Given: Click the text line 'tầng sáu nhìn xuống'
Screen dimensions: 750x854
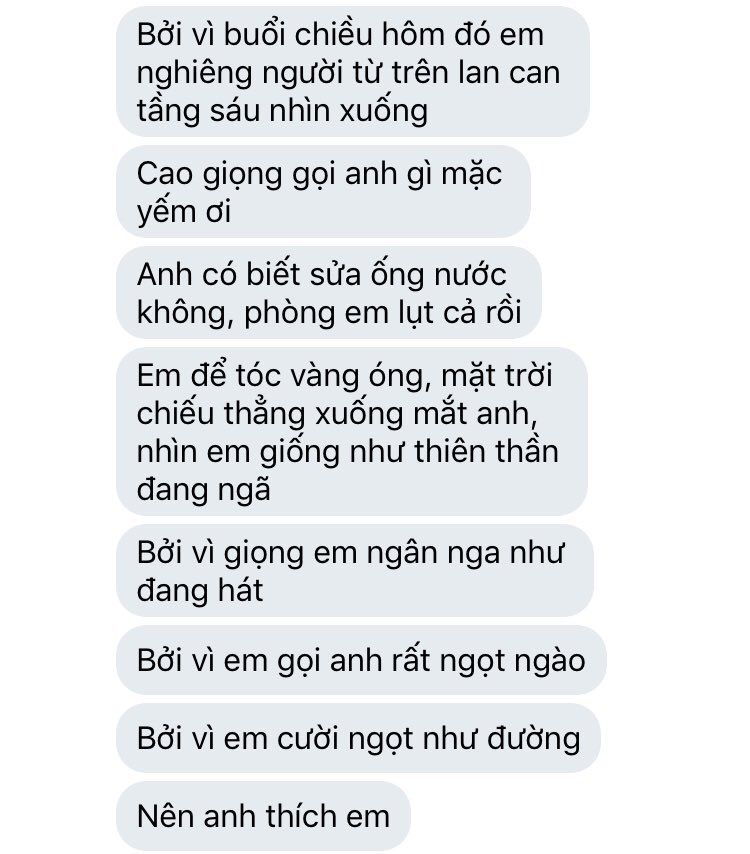Looking at the screenshot, I should click(282, 111).
